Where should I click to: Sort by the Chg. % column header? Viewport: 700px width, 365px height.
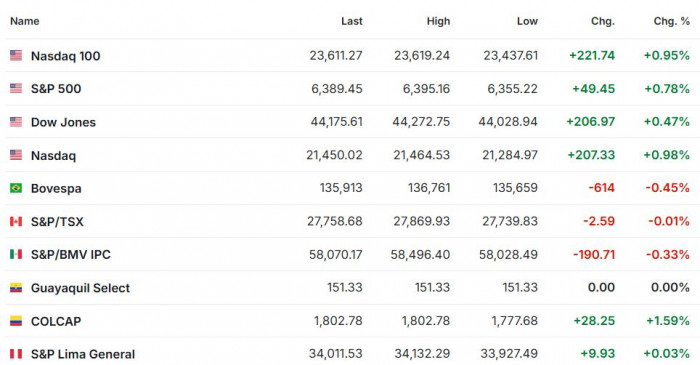tap(672, 21)
